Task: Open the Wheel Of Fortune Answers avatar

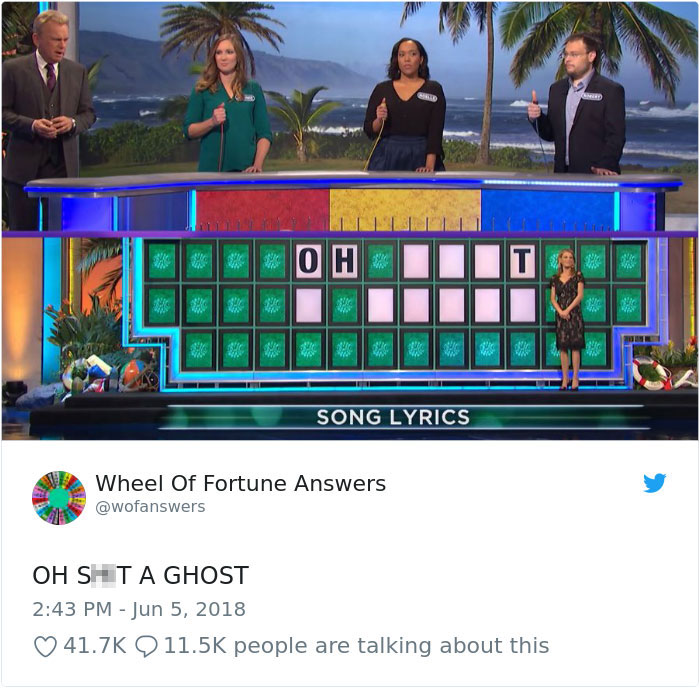Action: [59, 497]
